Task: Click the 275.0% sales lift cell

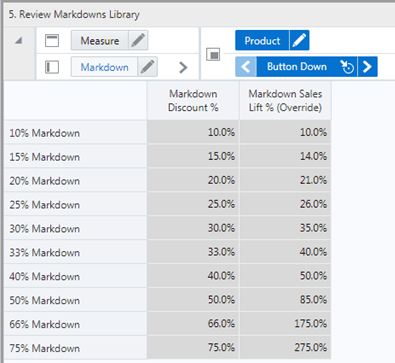Action: [x=285, y=348]
